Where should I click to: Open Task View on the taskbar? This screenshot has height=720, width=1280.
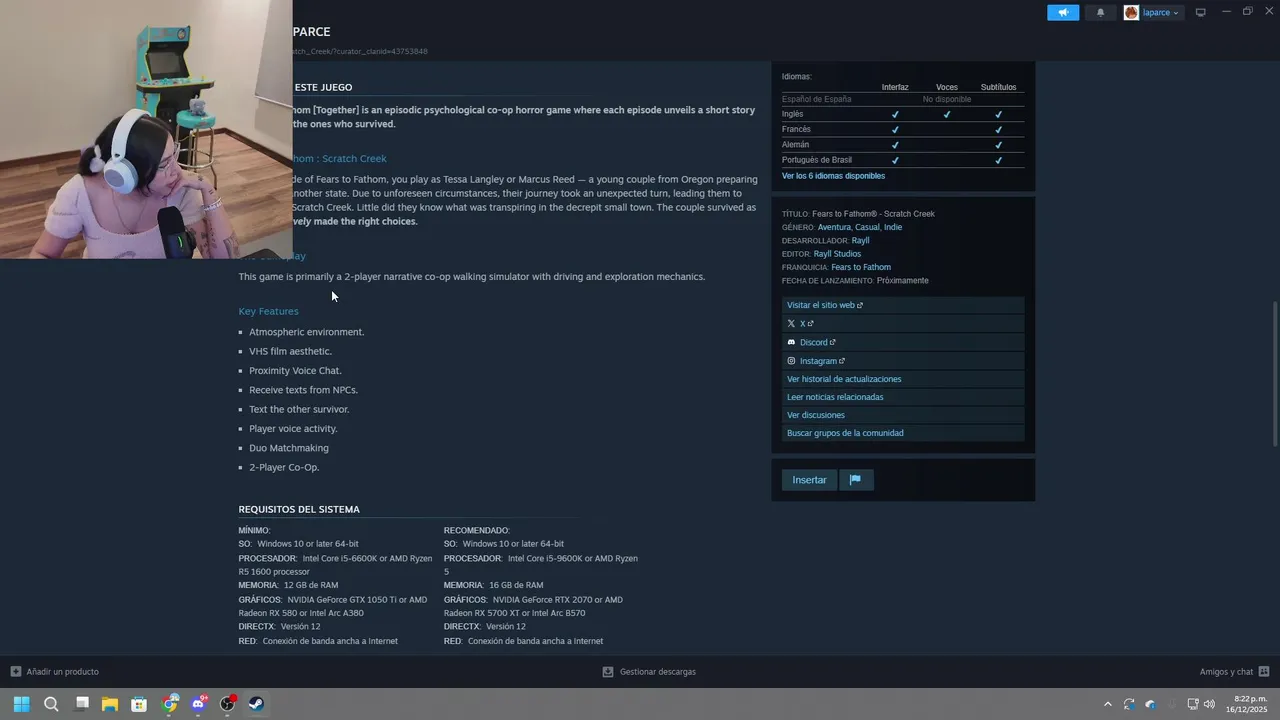click(x=82, y=704)
